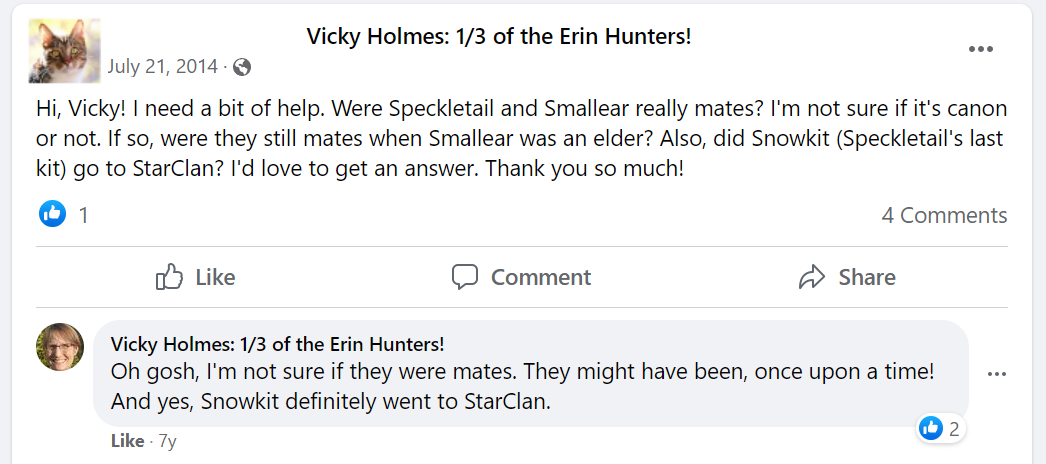Click the like reaction badge on comment
This screenshot has height=464, width=1046.
(x=931, y=428)
